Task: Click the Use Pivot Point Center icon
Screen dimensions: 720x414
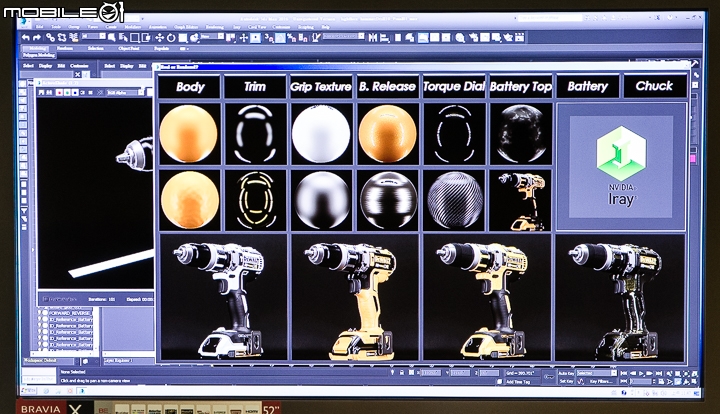Action: point(231,38)
